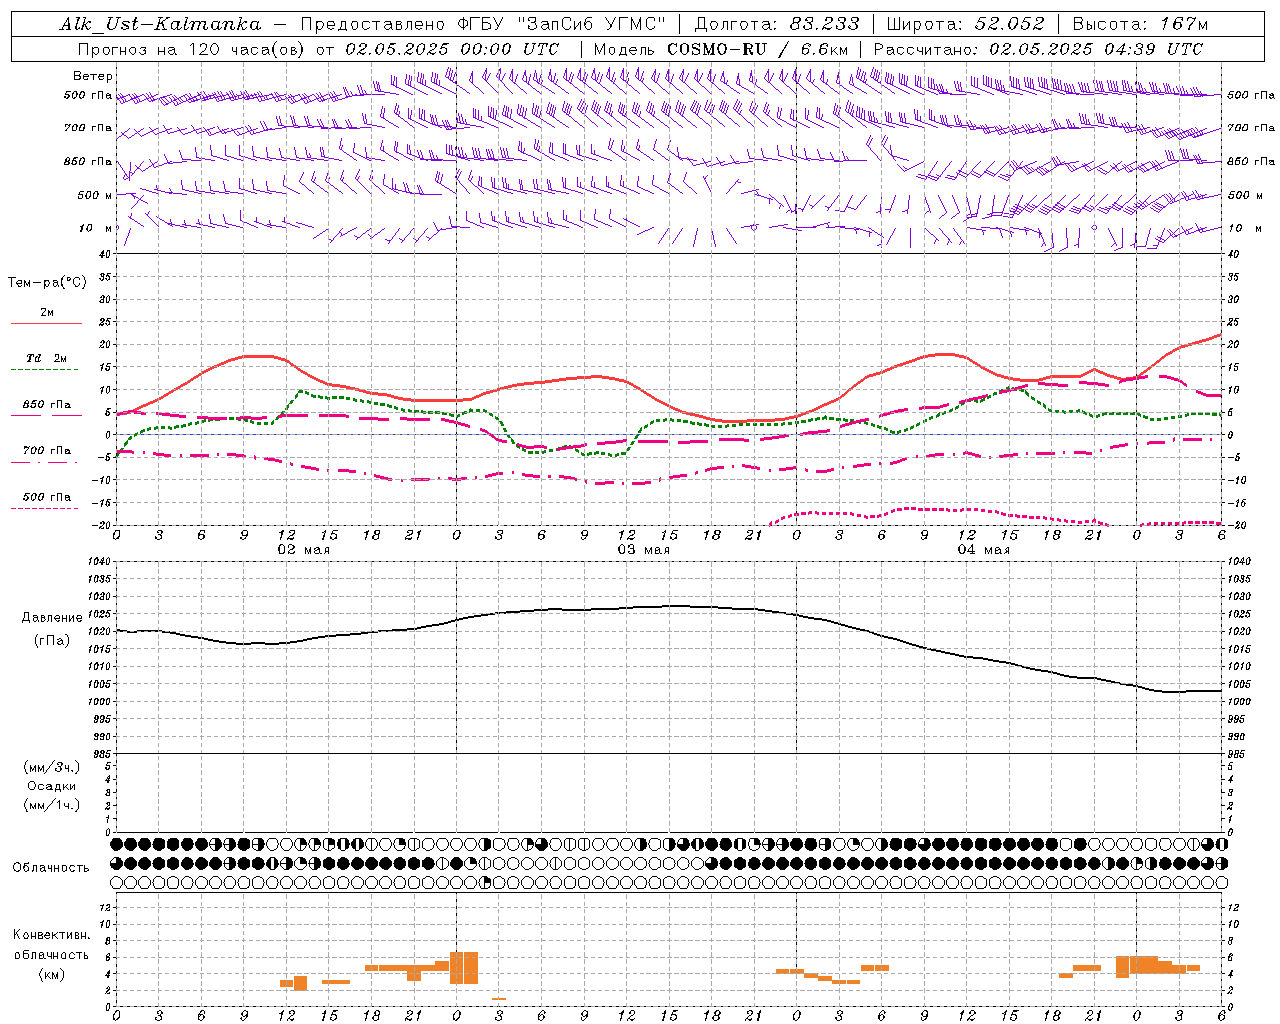
Task: Click the 04 мая date label
Action: tap(983, 550)
